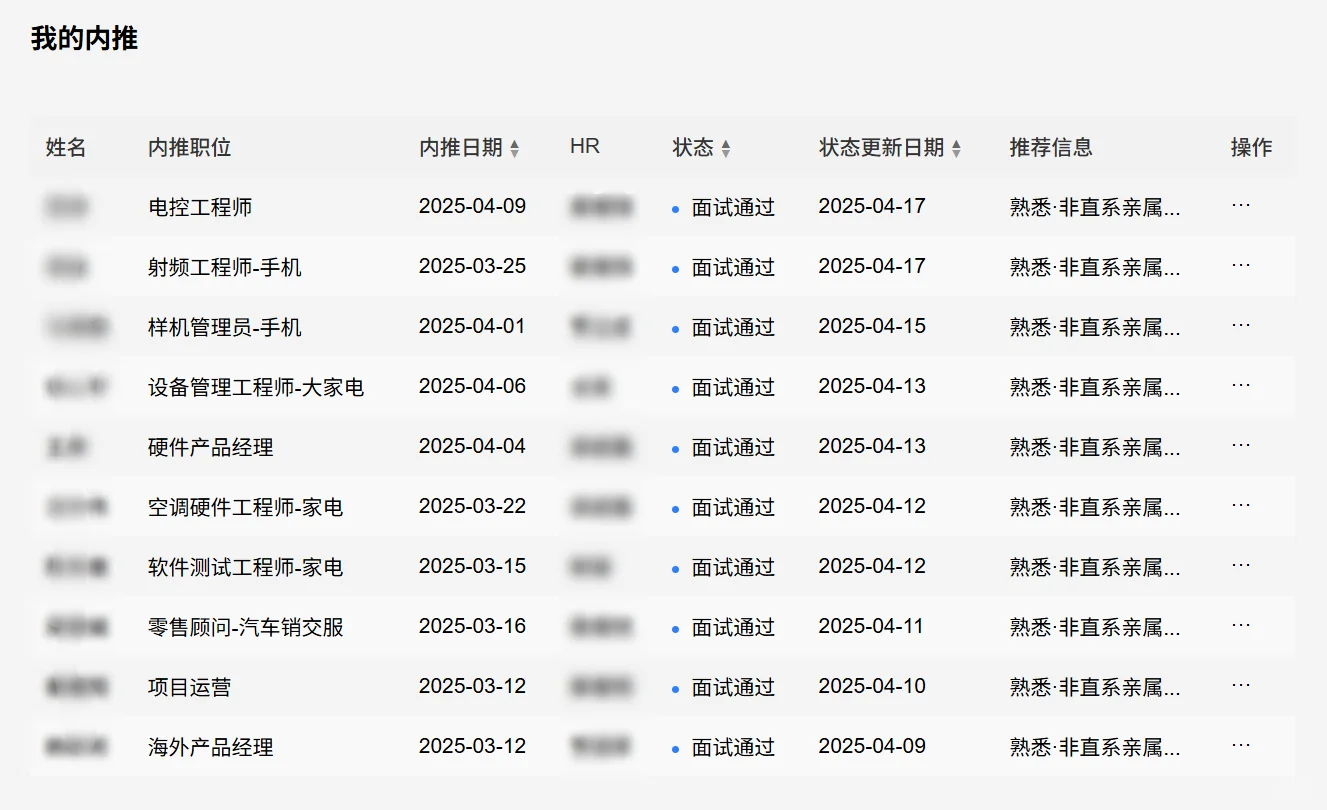This screenshot has height=810, width=1327.
Task: Click the ellipsis icon on 射频工程师-手机 row
Action: coord(1241,266)
